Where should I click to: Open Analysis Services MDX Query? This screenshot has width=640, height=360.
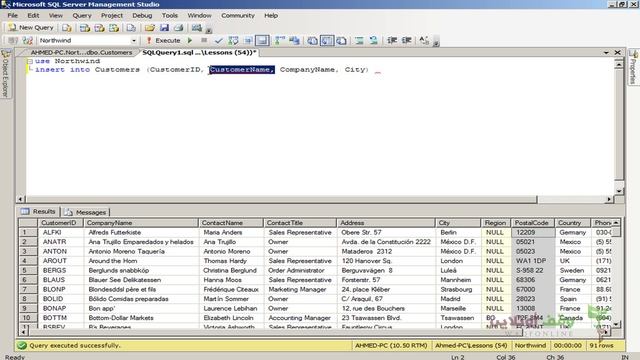click(84, 28)
